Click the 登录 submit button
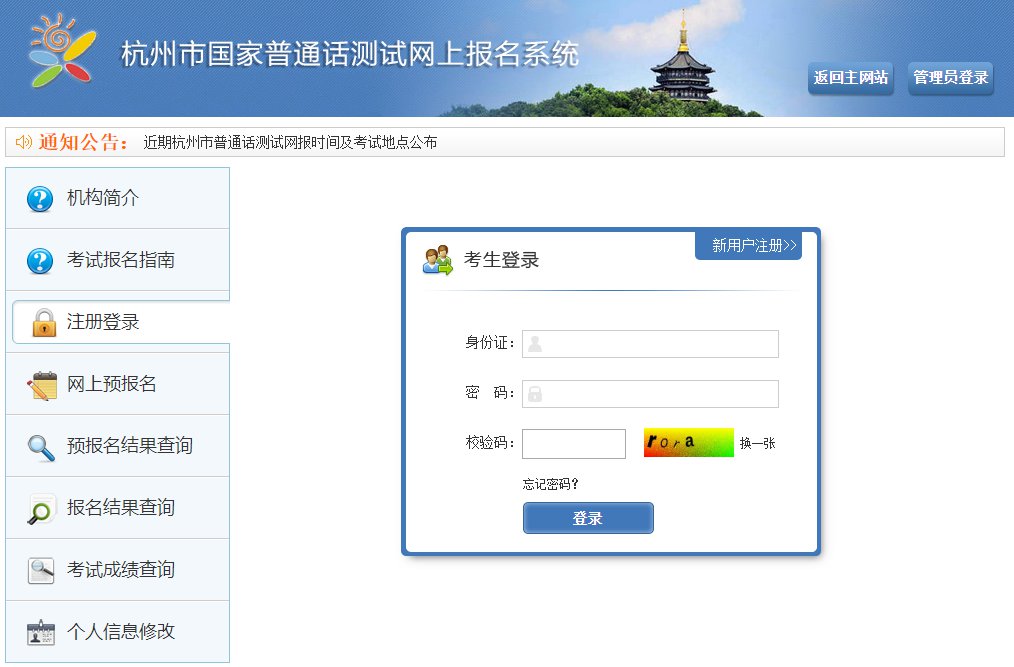This screenshot has height=667, width=1014. coord(588,518)
